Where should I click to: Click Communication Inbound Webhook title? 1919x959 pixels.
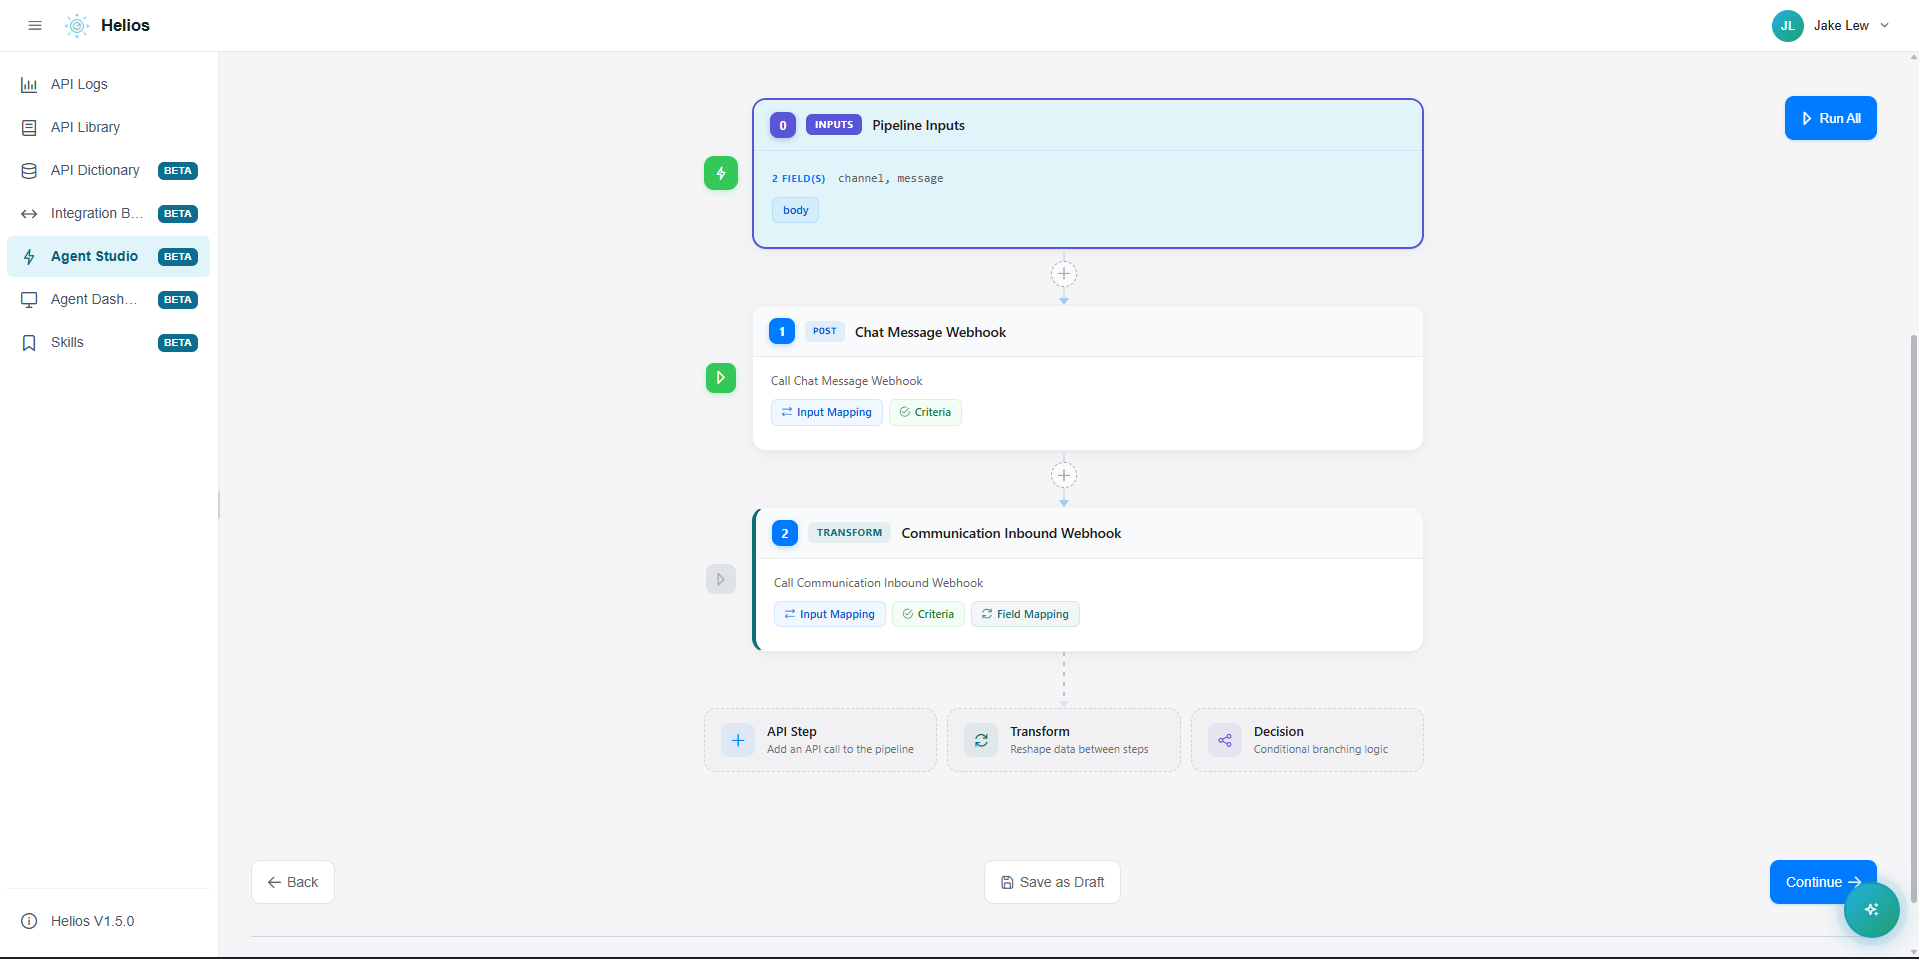pyautogui.click(x=1011, y=533)
